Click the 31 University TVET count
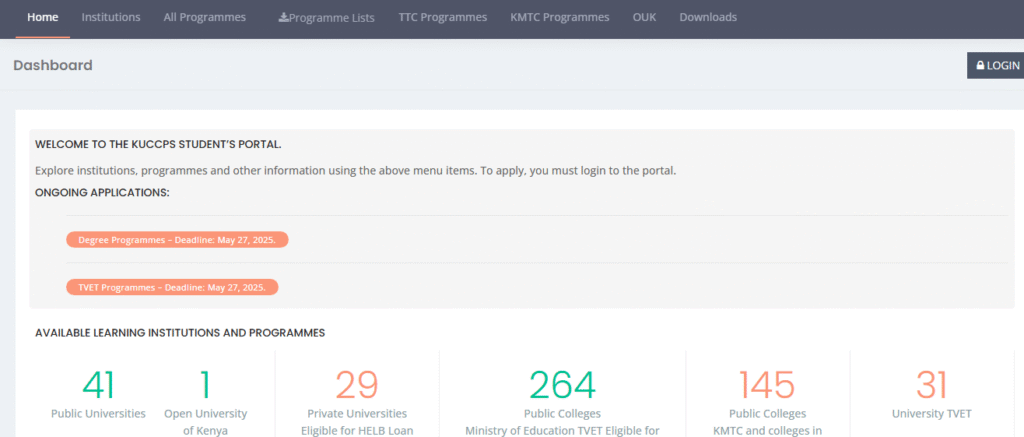1024x437 pixels. coord(932,385)
